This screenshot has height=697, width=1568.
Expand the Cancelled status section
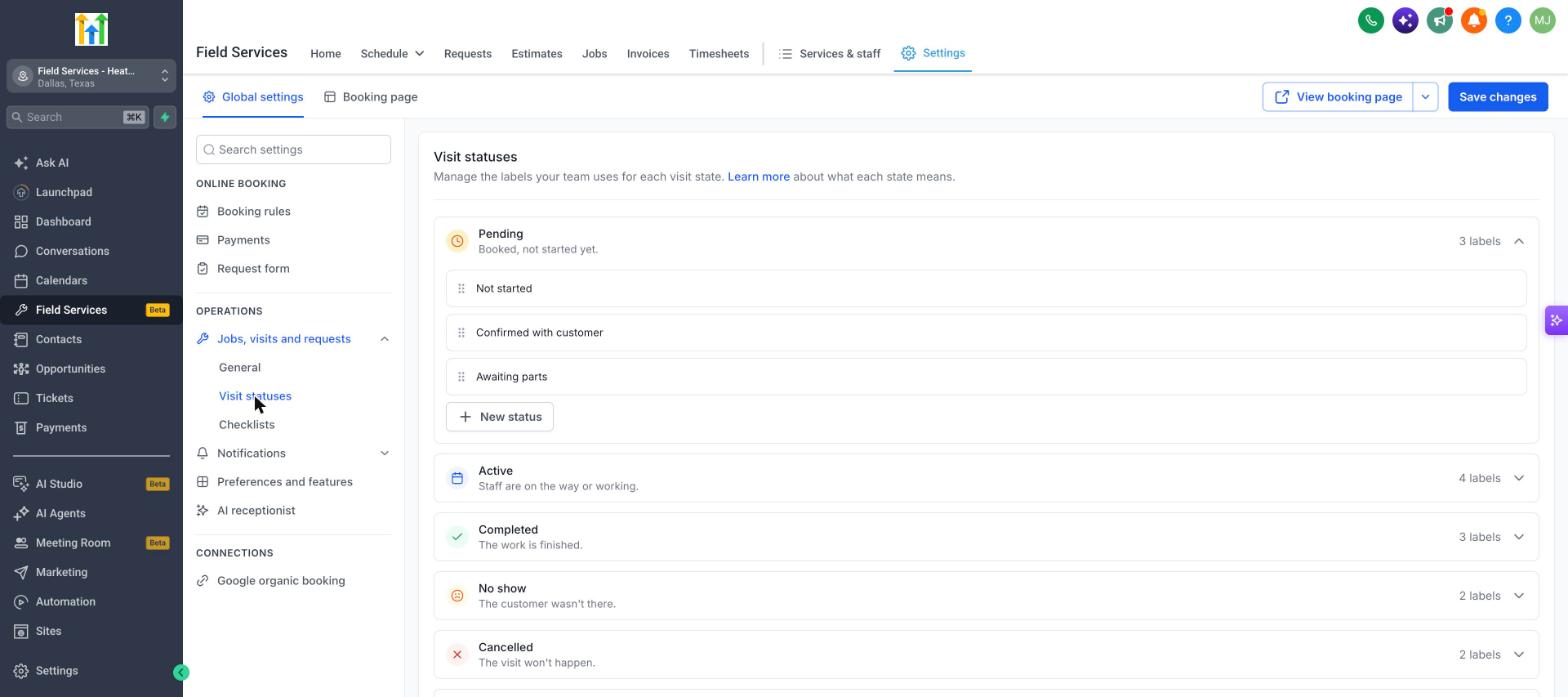tap(1518, 655)
